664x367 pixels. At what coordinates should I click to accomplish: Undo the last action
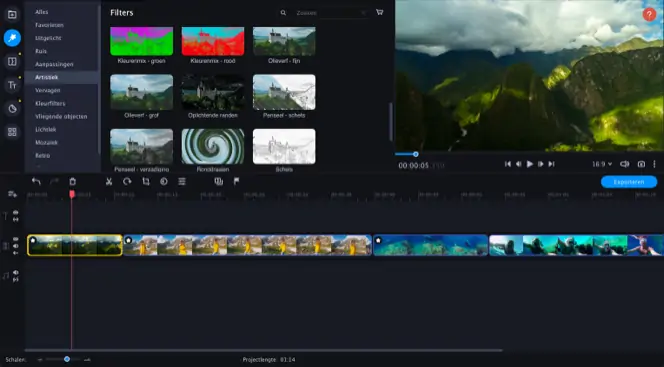(x=36, y=182)
